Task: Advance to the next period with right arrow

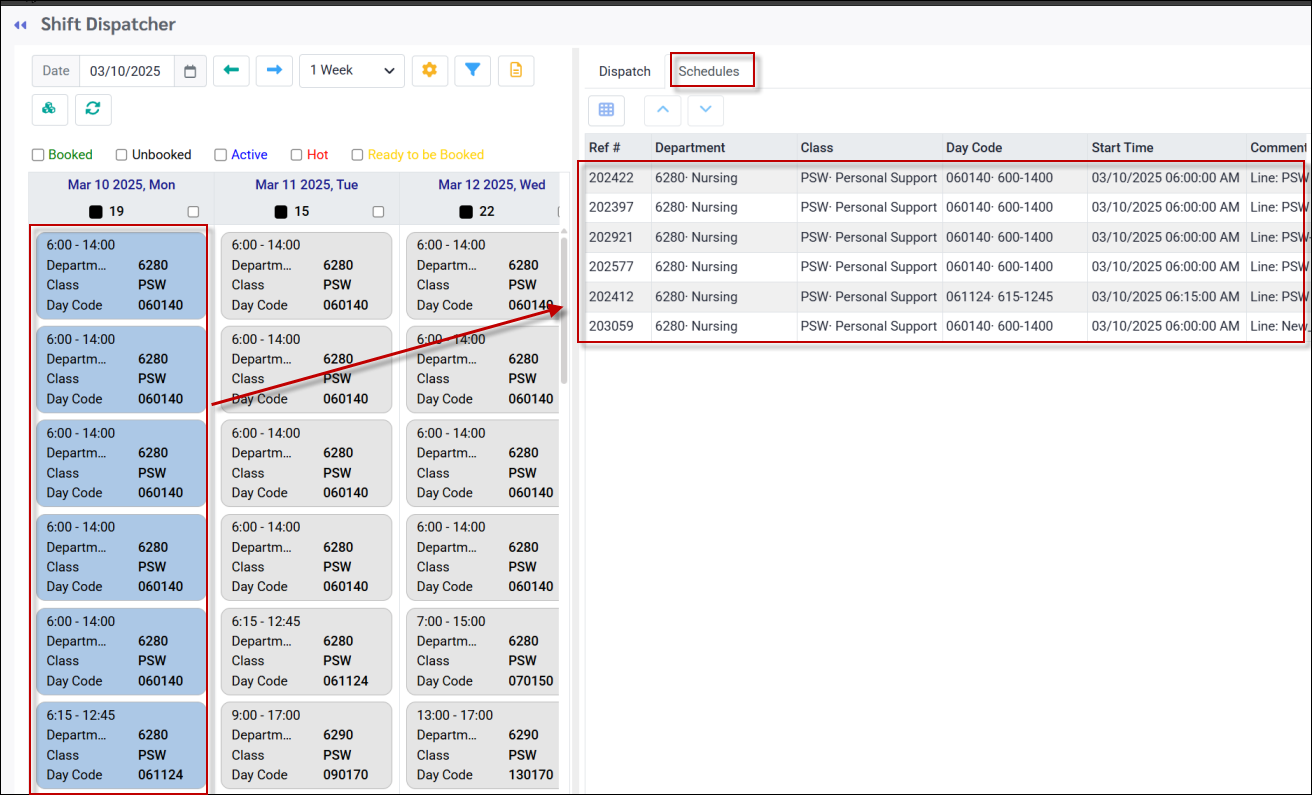Action: pyautogui.click(x=274, y=71)
